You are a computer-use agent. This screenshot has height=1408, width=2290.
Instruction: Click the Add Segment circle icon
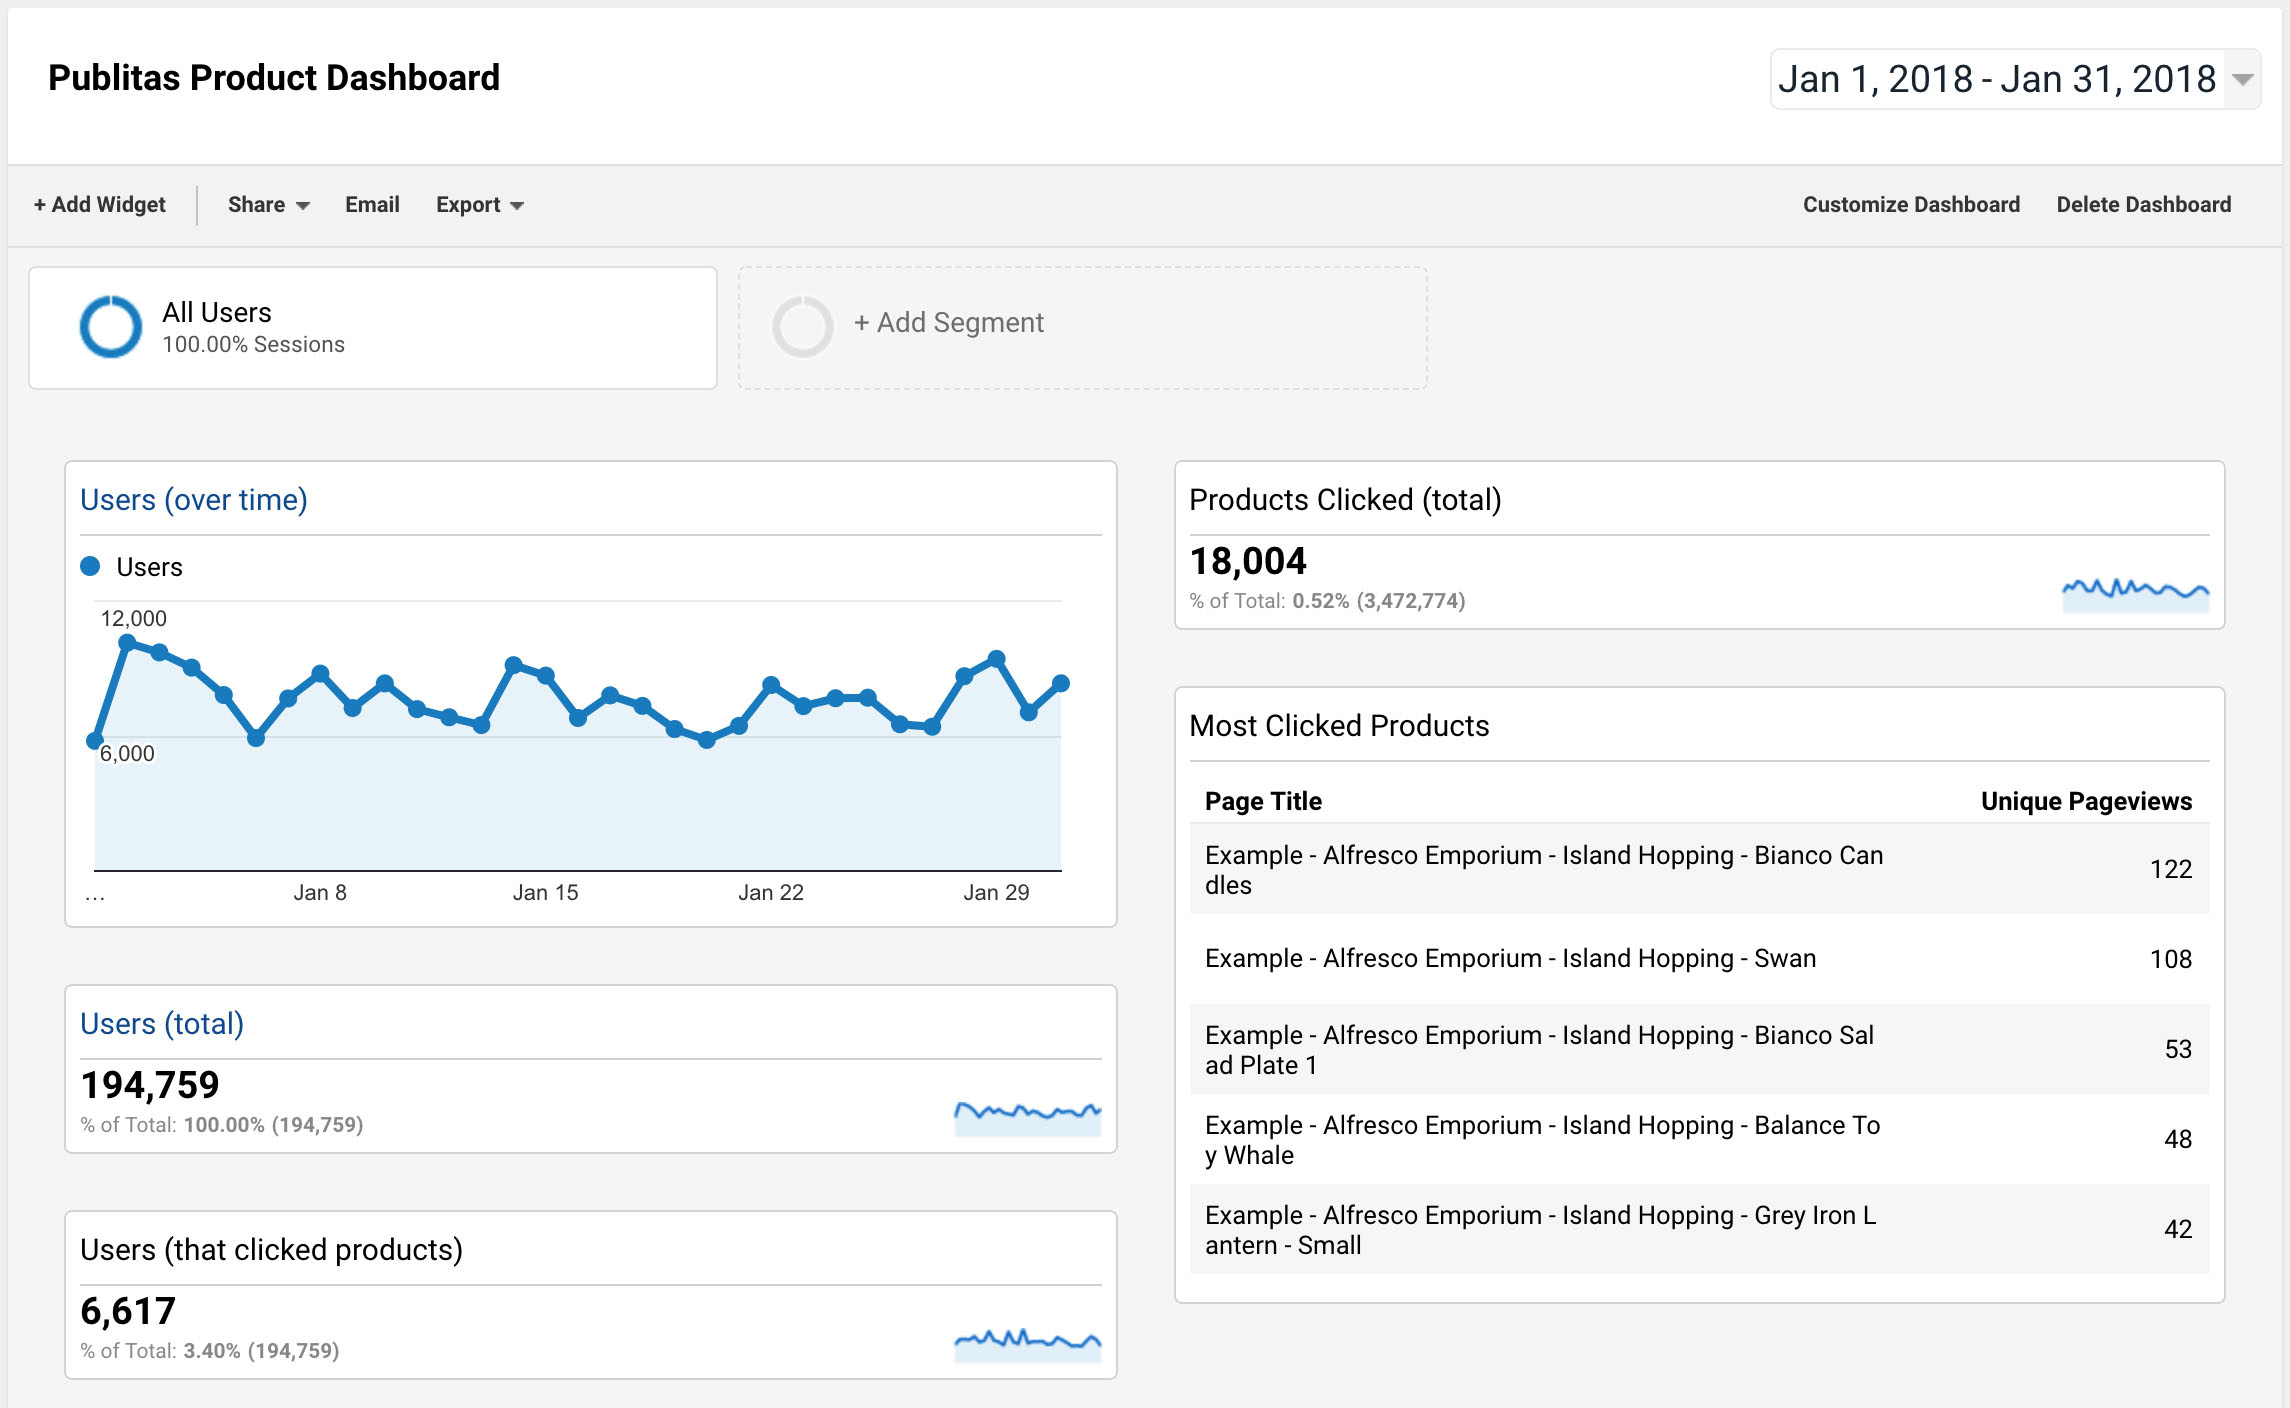pyautogui.click(x=803, y=325)
